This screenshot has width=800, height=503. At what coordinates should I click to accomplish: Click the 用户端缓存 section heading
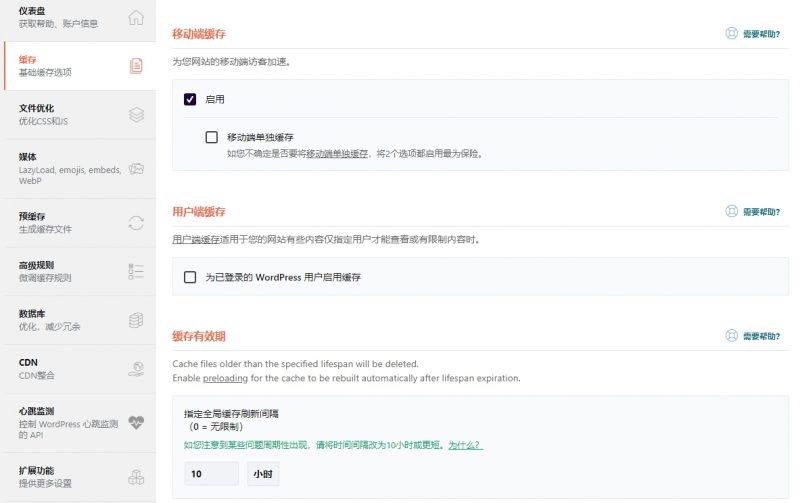coord(198,212)
